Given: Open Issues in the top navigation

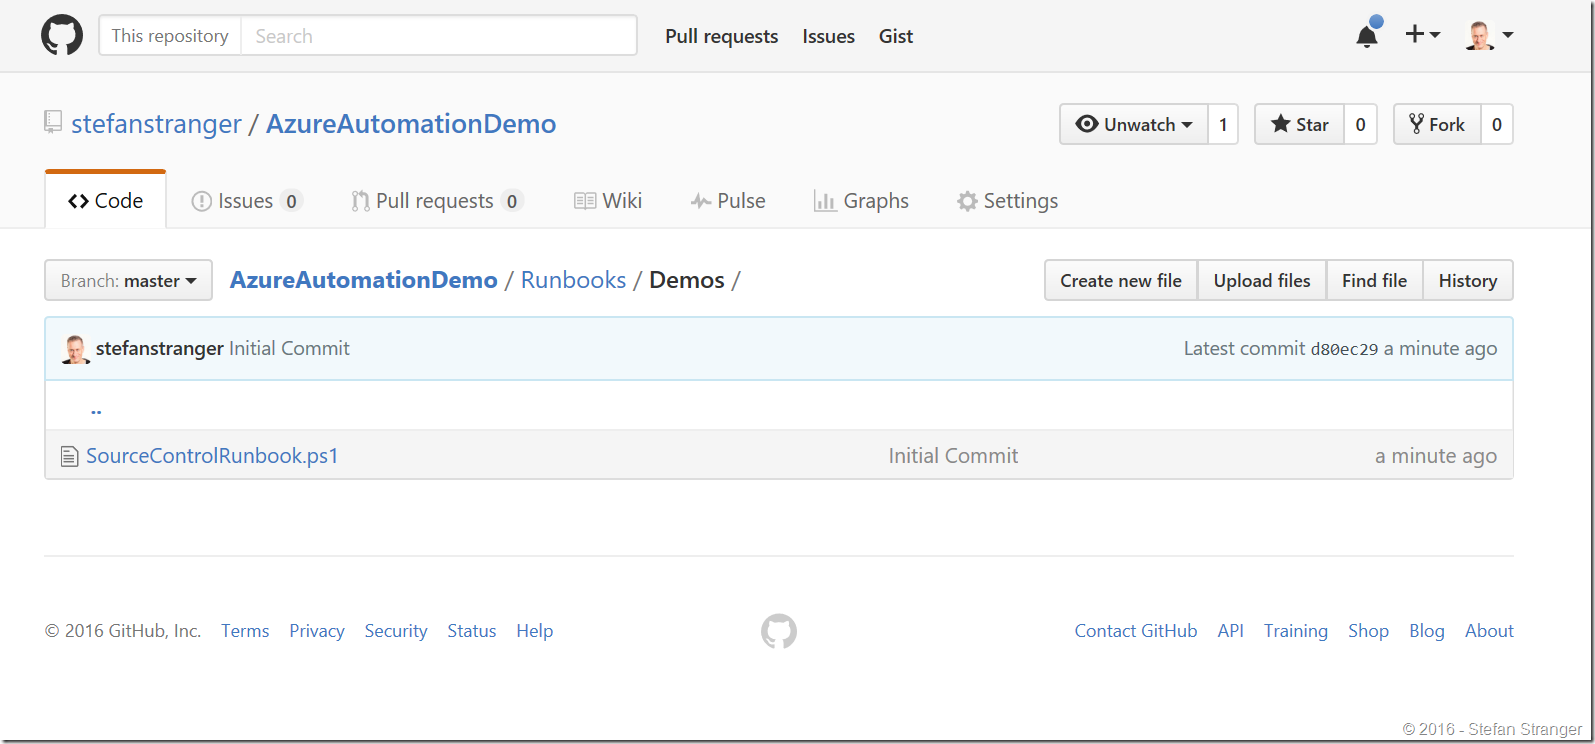Looking at the screenshot, I should pyautogui.click(x=828, y=36).
